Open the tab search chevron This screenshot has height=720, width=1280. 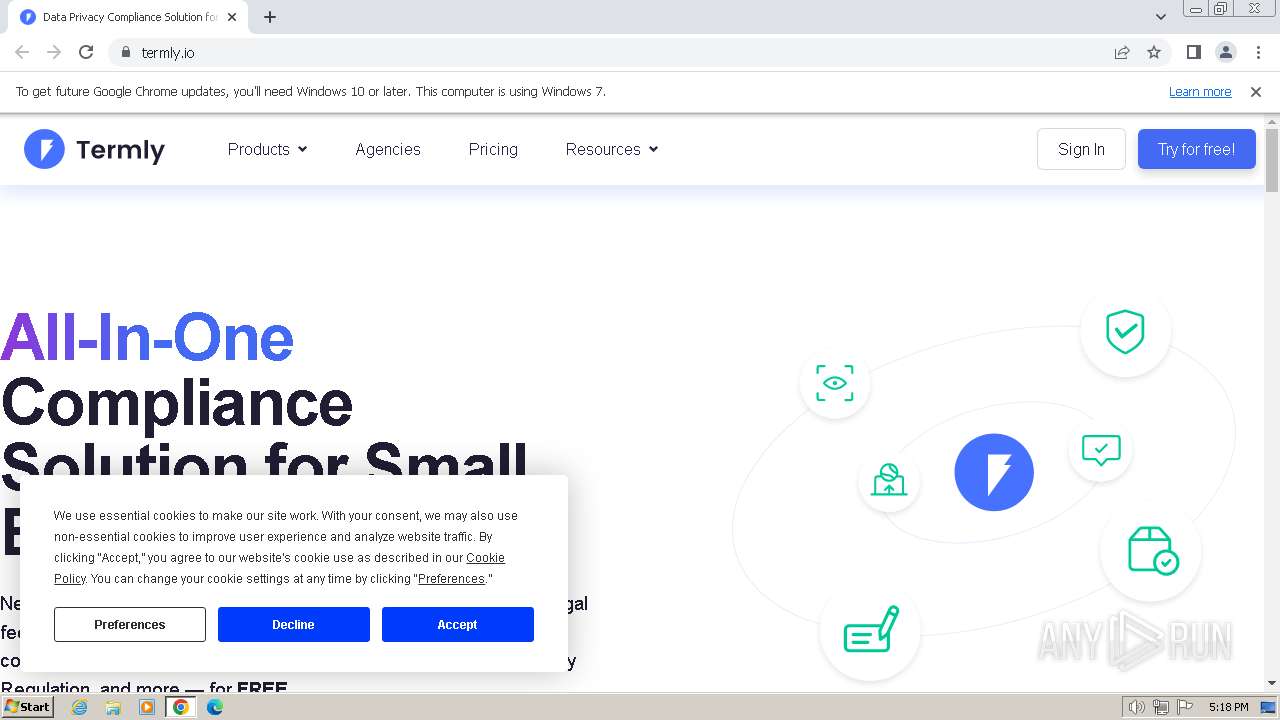[x=1160, y=17]
